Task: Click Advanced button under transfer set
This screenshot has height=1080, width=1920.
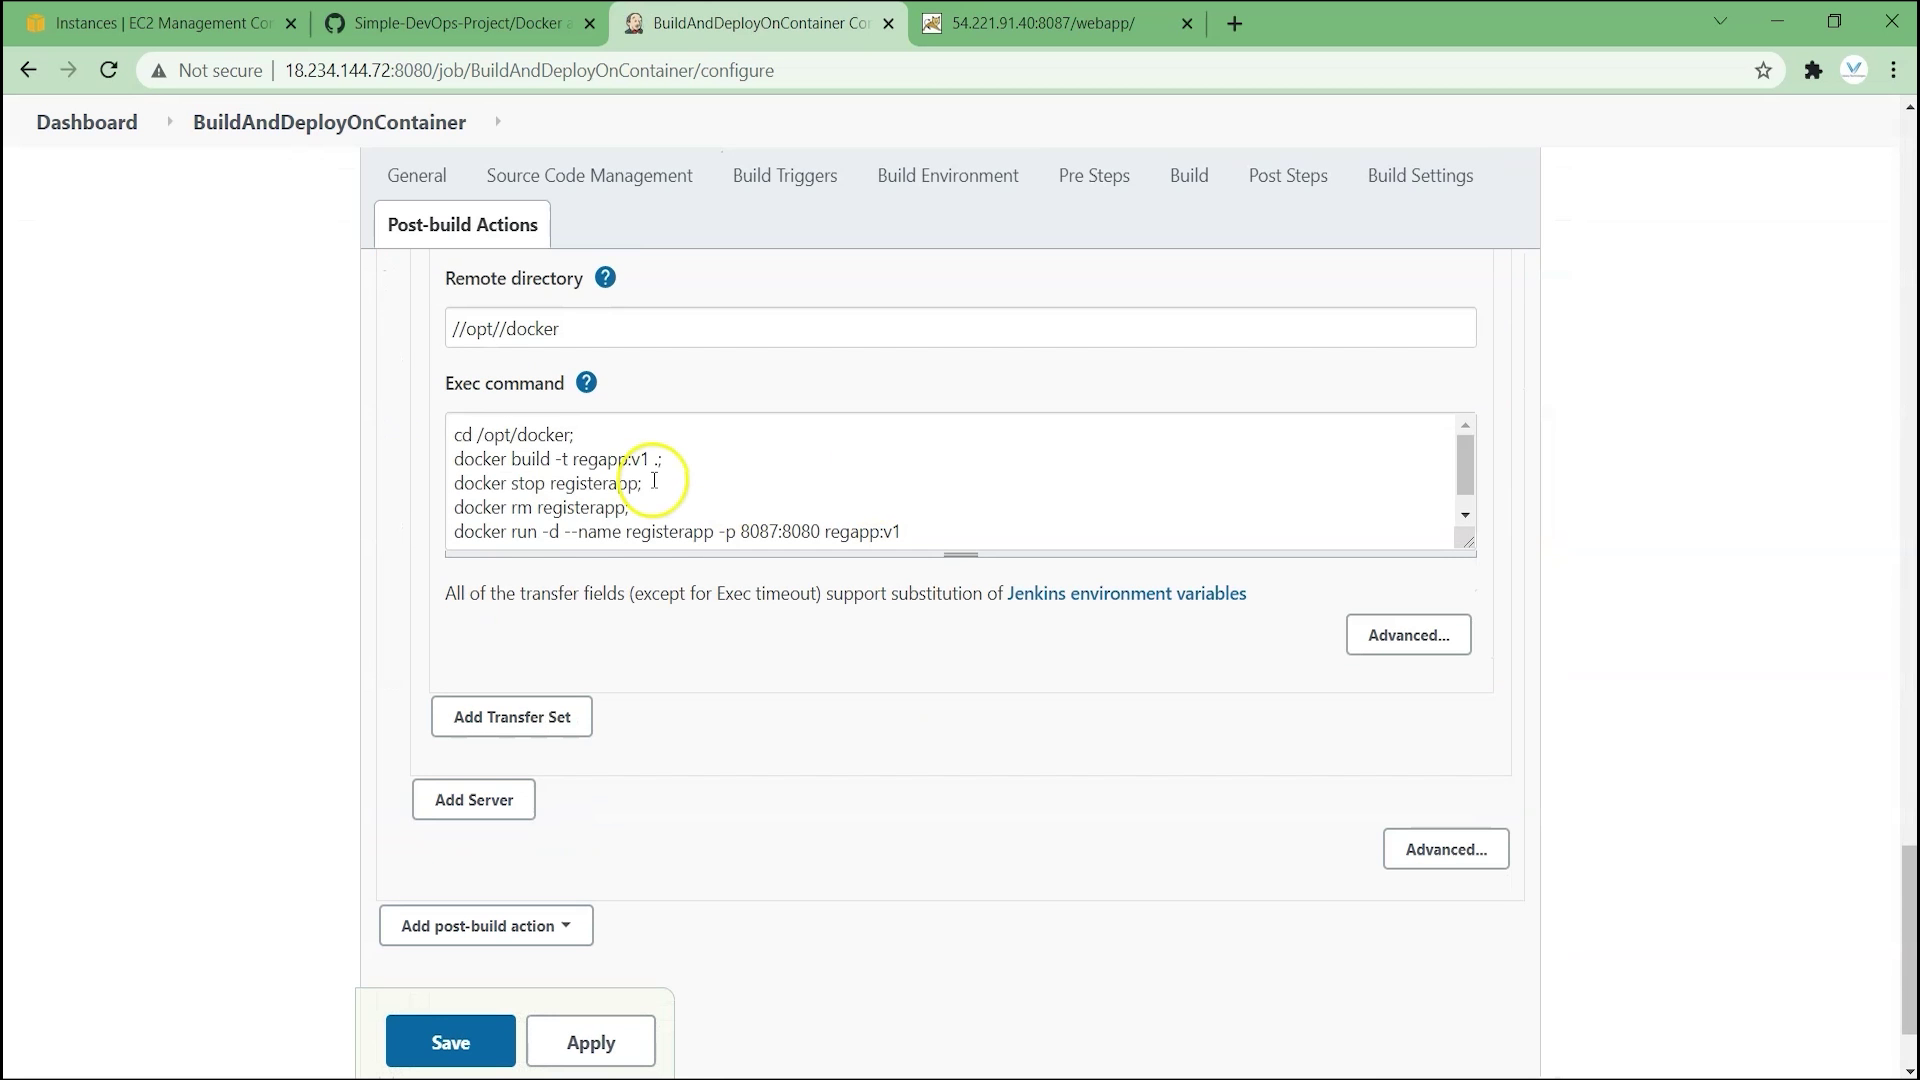Action: (x=1408, y=635)
